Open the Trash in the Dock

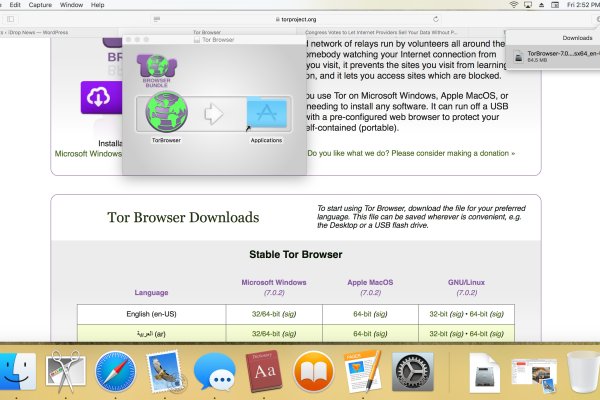(x=580, y=372)
